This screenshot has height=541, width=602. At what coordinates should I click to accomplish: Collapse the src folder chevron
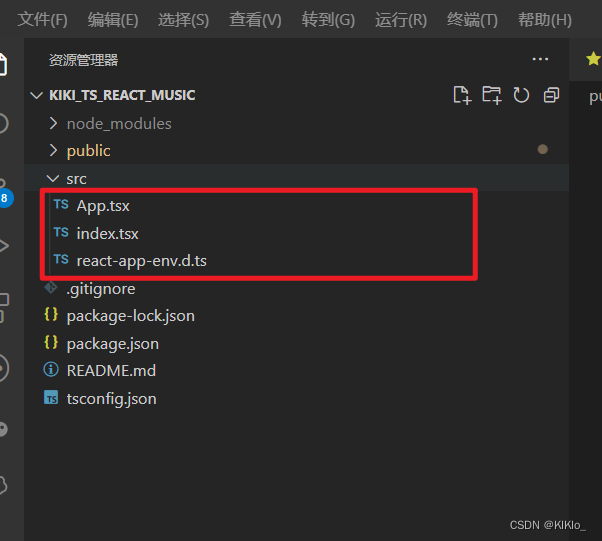pos(53,179)
